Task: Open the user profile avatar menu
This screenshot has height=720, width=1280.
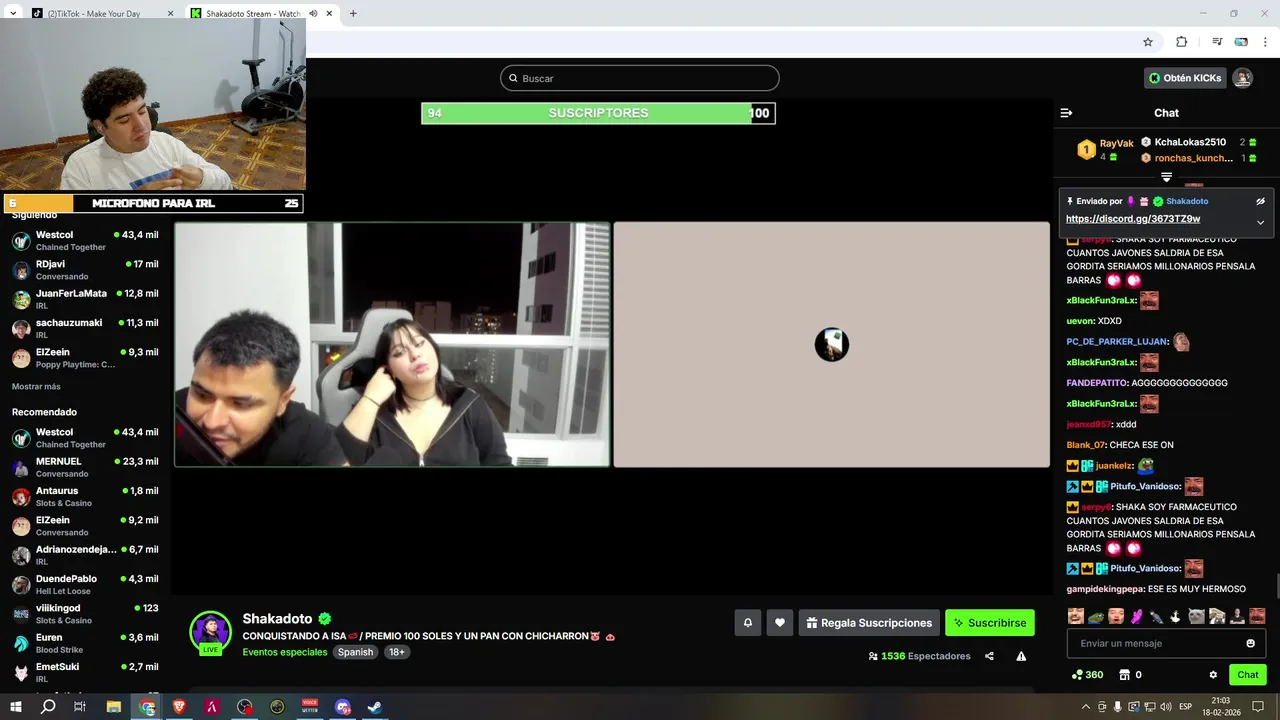Action: coord(1242,78)
